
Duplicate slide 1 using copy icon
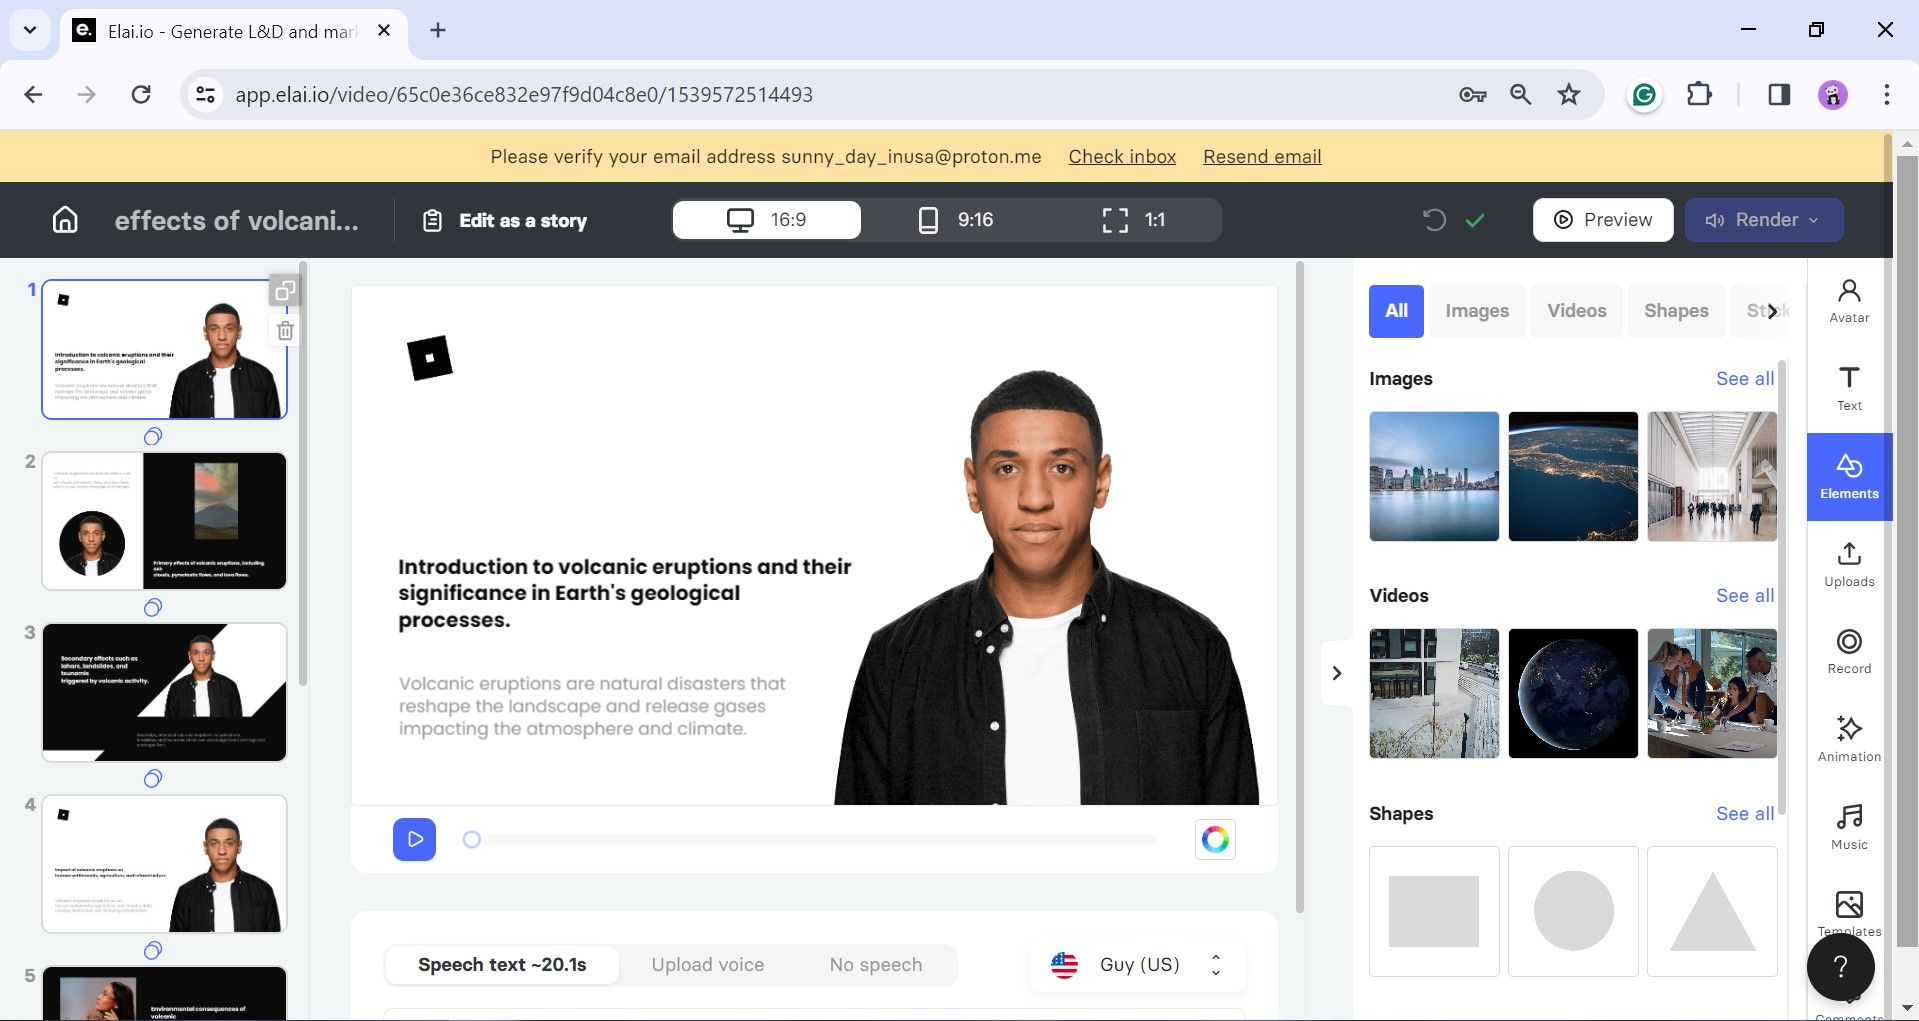[285, 291]
